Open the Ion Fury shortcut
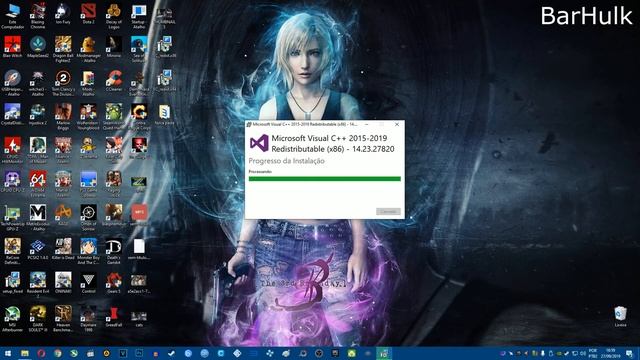 click(x=63, y=14)
